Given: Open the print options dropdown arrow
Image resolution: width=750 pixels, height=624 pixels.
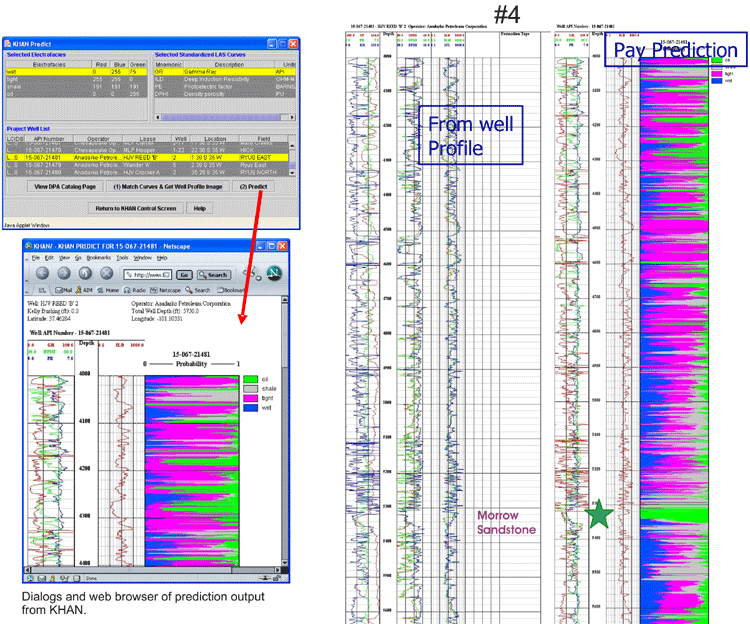Looking at the screenshot, I should pyautogui.click(x=259, y=277).
